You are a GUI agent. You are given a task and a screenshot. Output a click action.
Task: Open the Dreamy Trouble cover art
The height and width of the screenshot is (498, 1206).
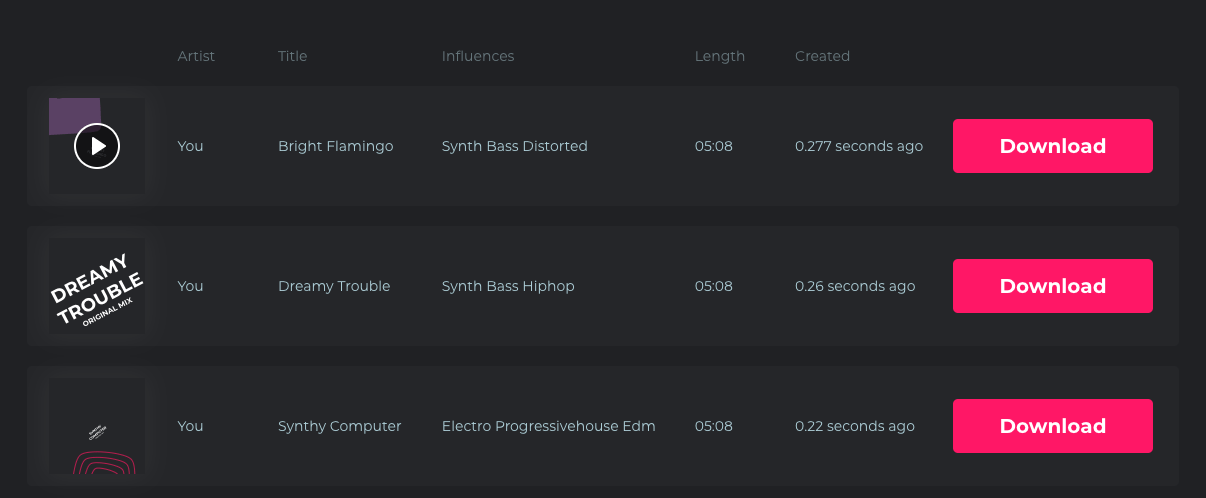[97, 286]
